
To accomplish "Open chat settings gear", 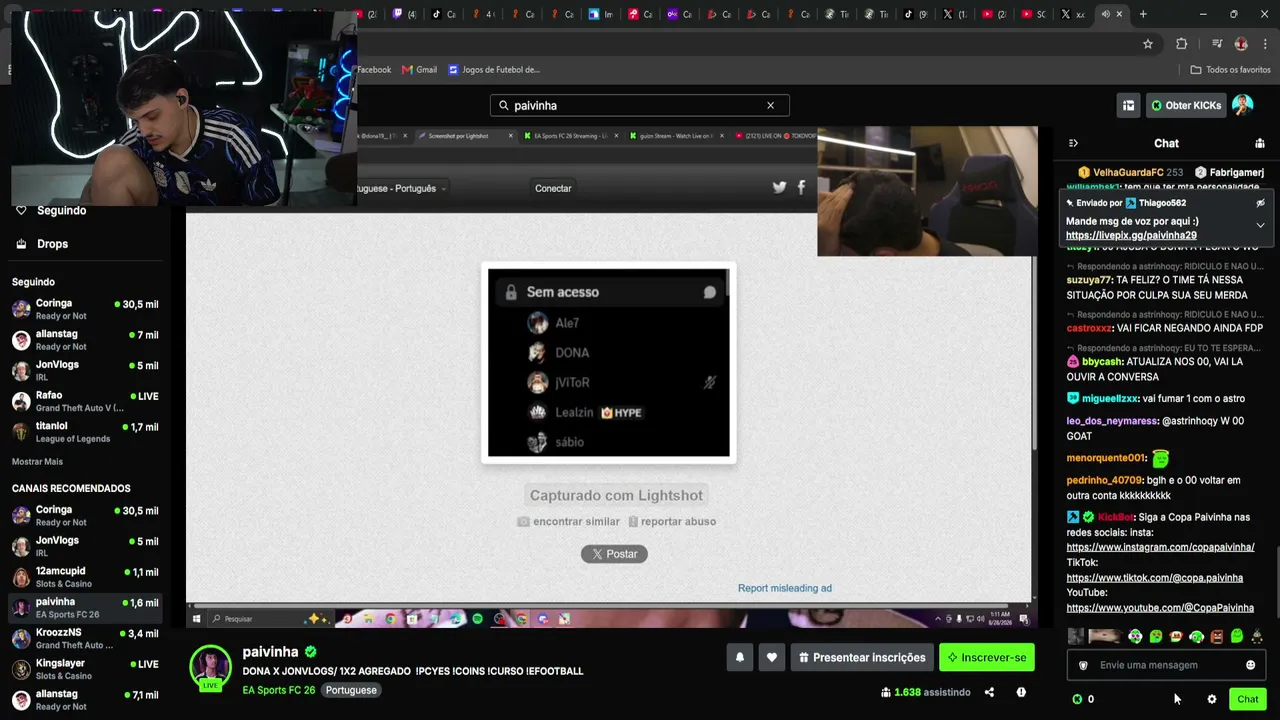I will pyautogui.click(x=1212, y=699).
